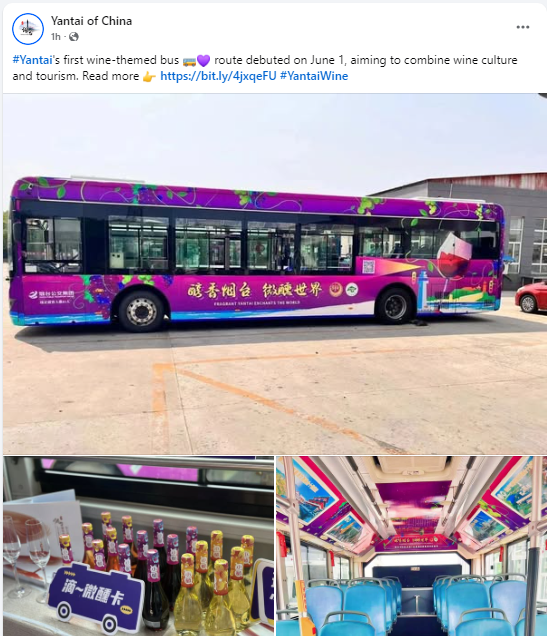Screen dimensions: 547x636
Task: Click the purple bus-shaped card sign
Action: click(96, 597)
